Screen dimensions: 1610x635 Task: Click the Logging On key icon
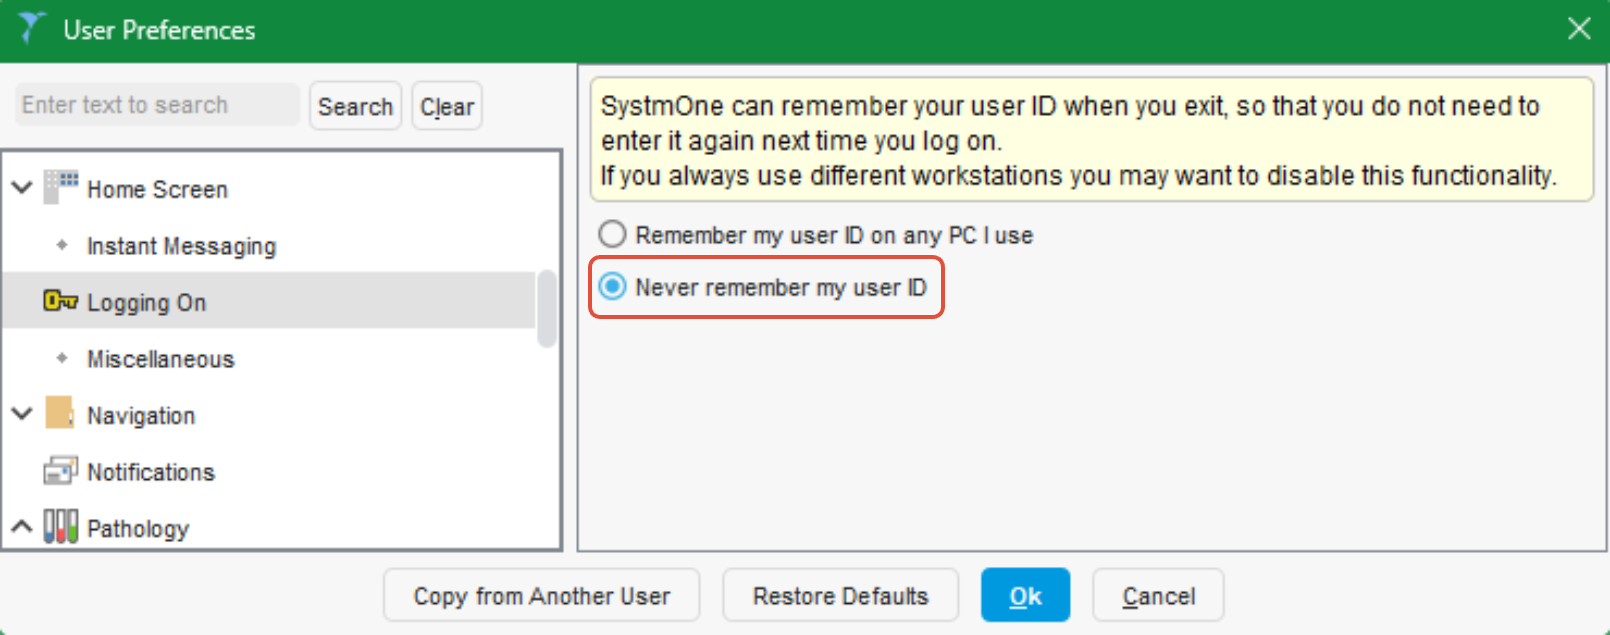click(60, 301)
